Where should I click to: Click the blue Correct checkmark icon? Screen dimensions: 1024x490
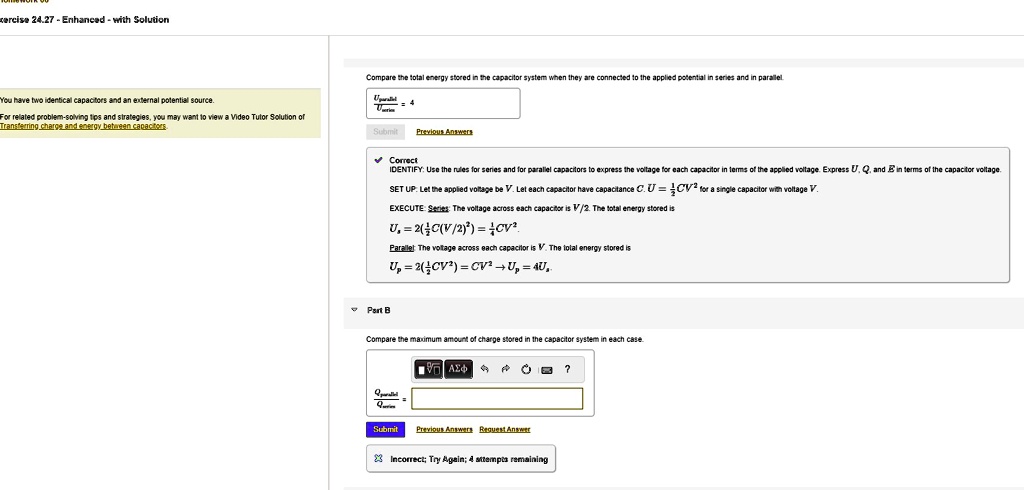point(378,160)
